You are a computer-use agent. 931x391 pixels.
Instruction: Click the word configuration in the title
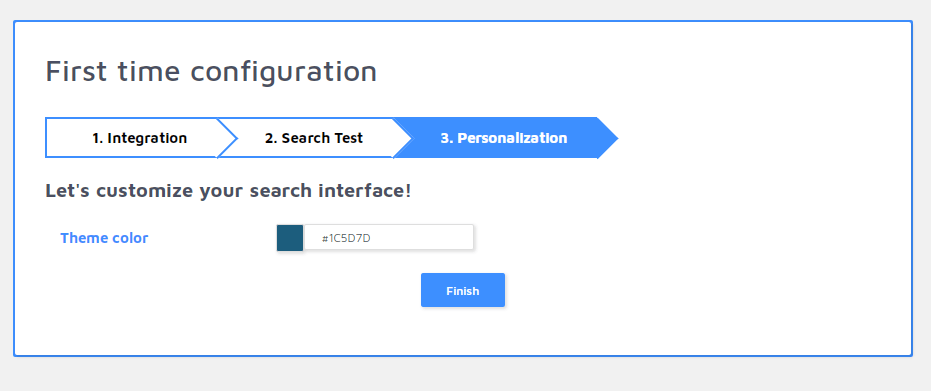tap(284, 72)
